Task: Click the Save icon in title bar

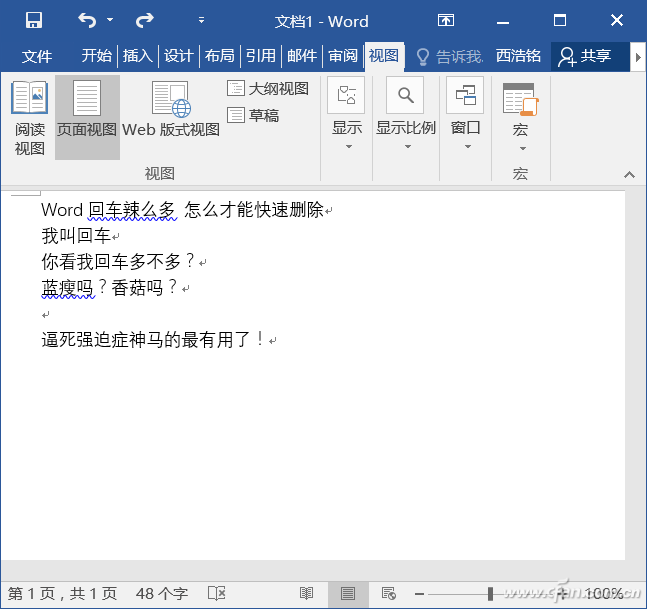Action: (33, 20)
